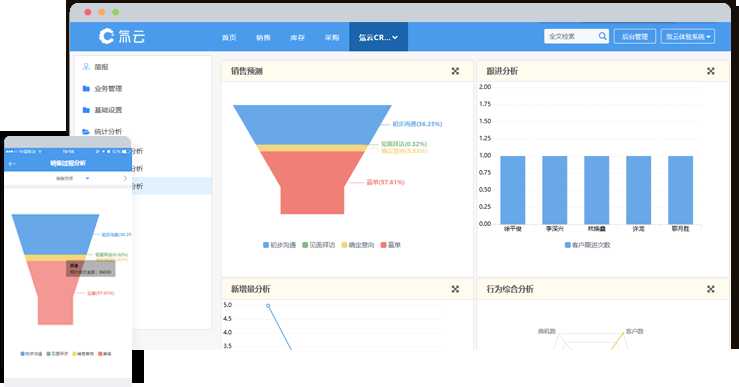Click the yellow minimize window button

click(x=102, y=12)
